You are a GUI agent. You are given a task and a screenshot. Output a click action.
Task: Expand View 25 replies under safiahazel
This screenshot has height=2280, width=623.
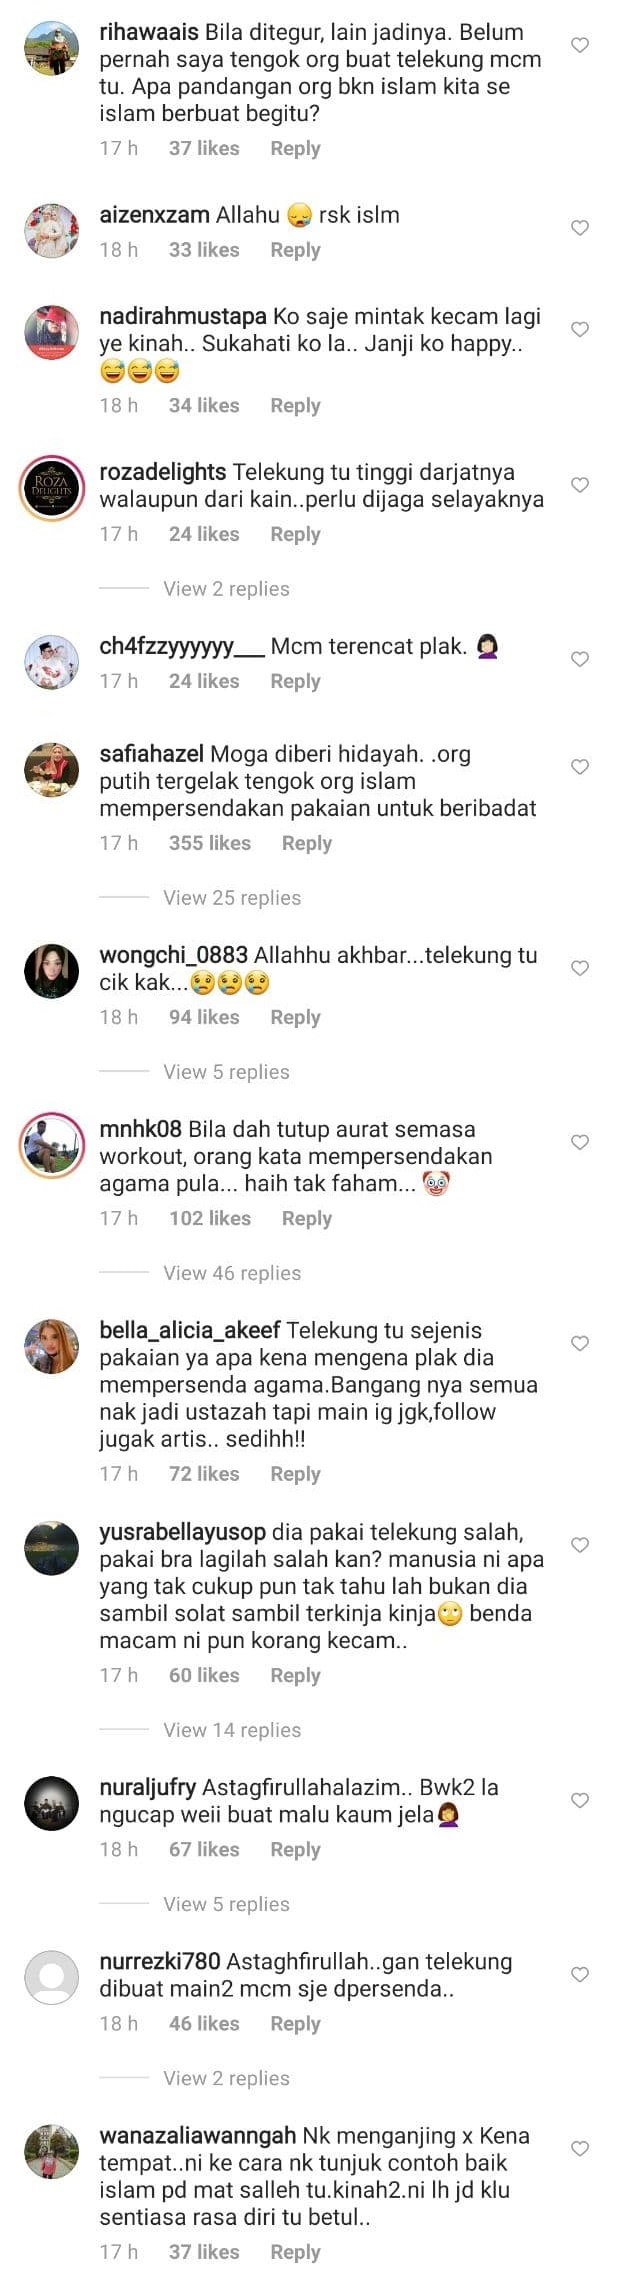coord(232,898)
